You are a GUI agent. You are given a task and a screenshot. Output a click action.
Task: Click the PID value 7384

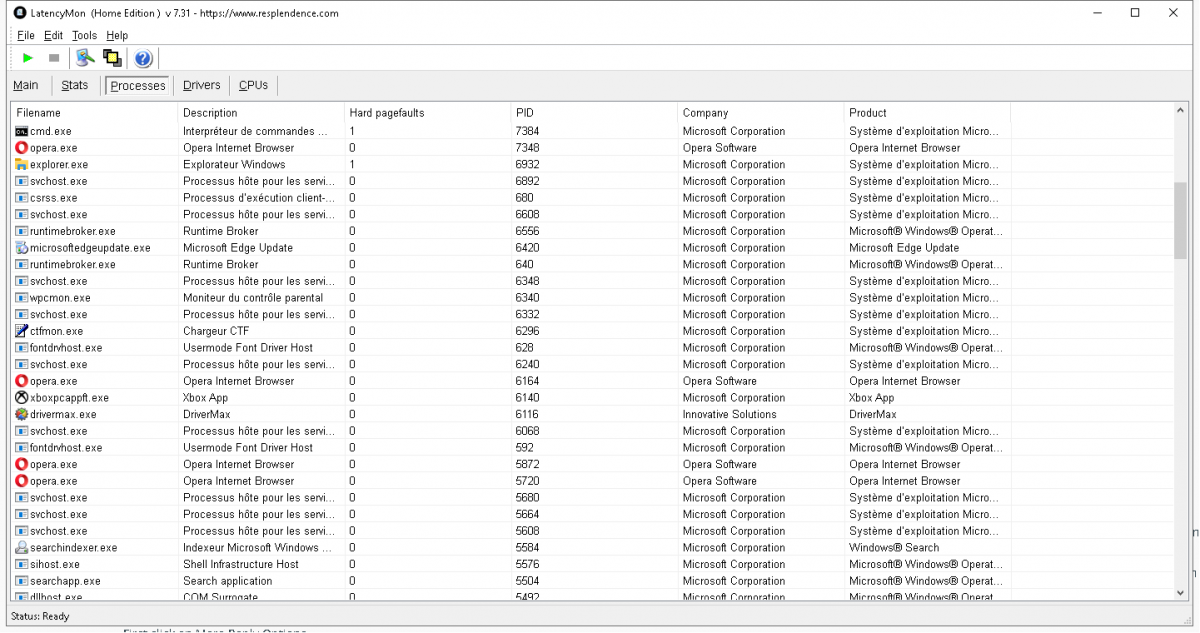tap(527, 131)
